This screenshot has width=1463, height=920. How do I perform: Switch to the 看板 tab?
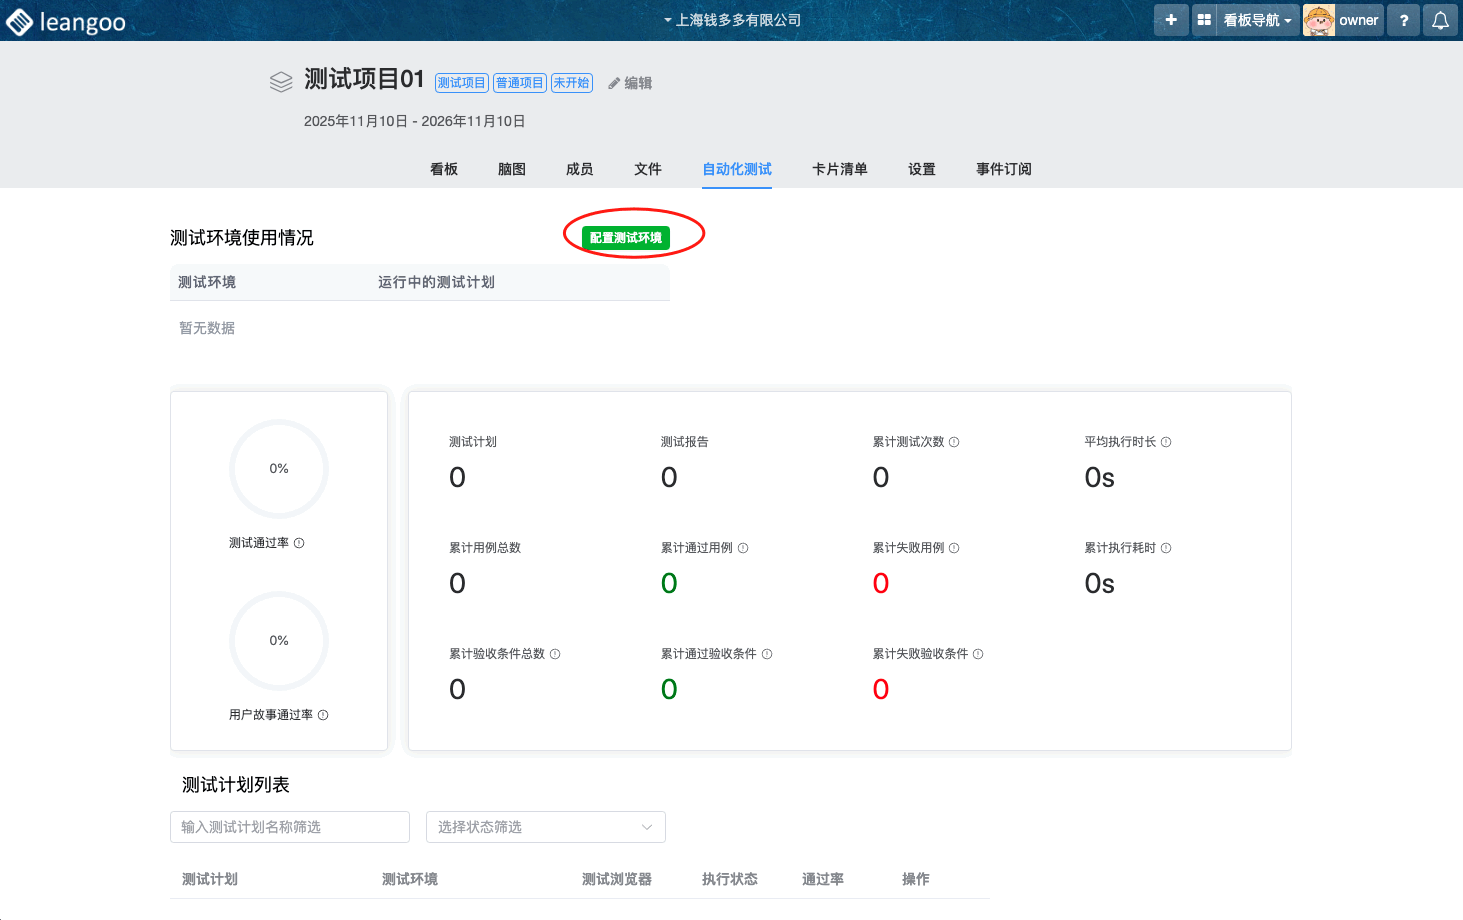(444, 169)
